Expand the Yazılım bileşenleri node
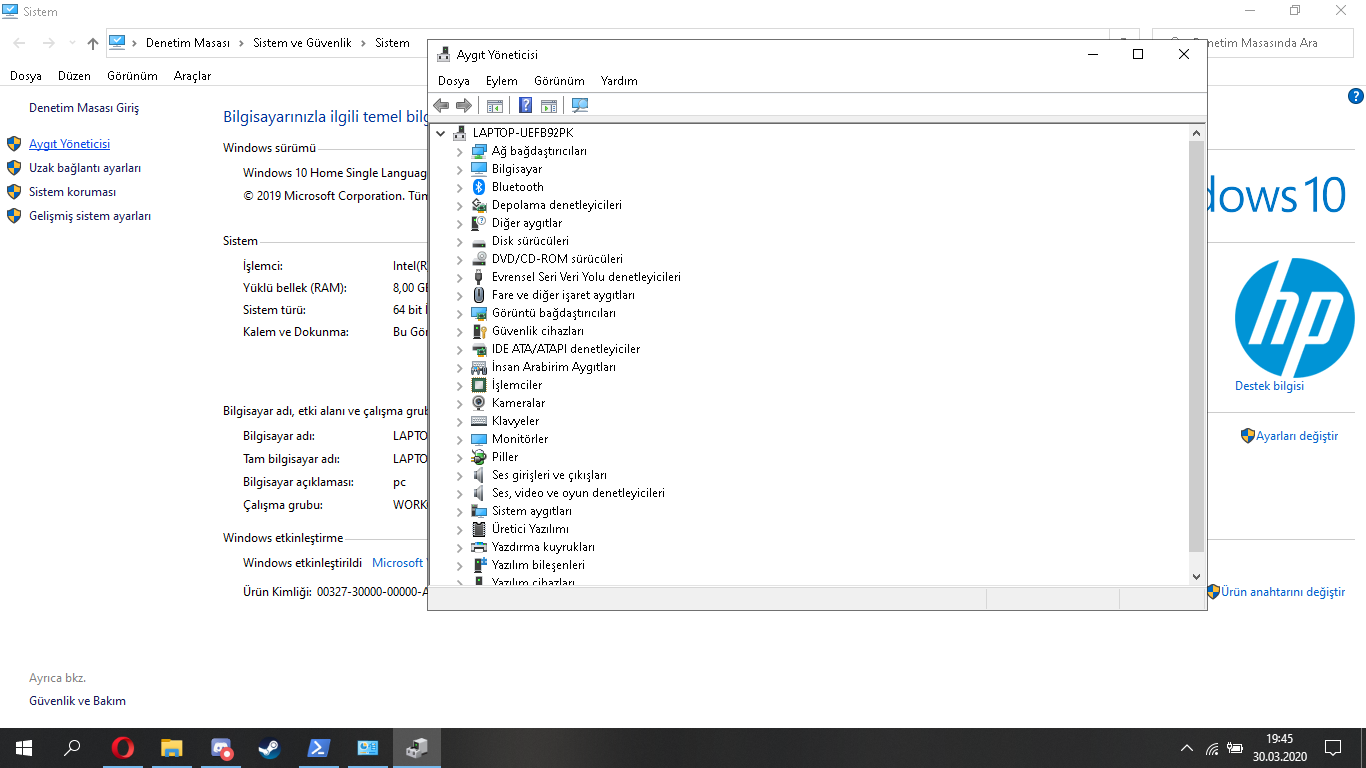Viewport: 1366px width, 768px height. (x=460, y=565)
